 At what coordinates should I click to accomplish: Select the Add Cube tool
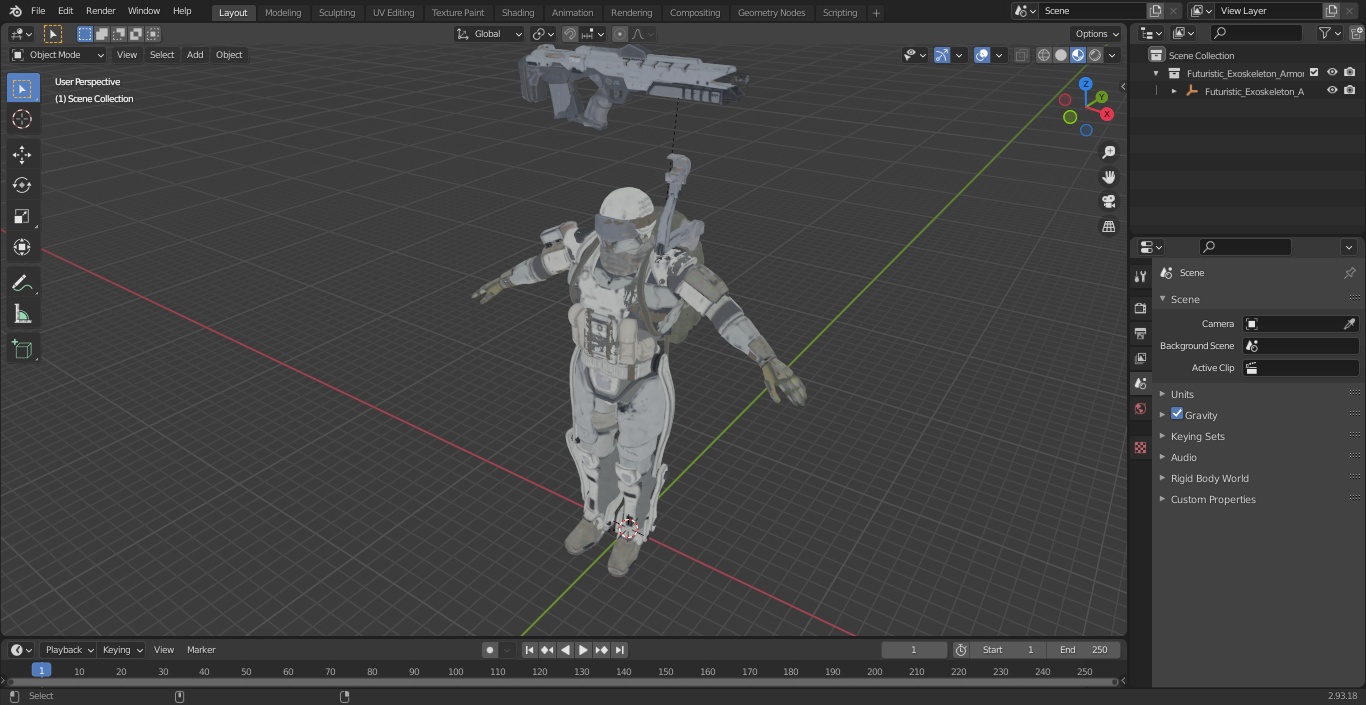(22, 350)
